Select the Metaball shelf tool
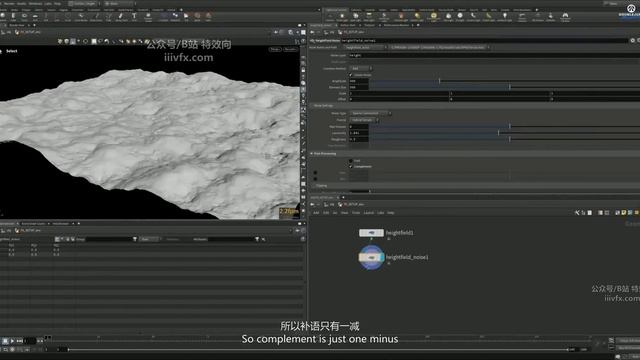The height and width of the screenshot is (360, 640). click(x=175, y=16)
